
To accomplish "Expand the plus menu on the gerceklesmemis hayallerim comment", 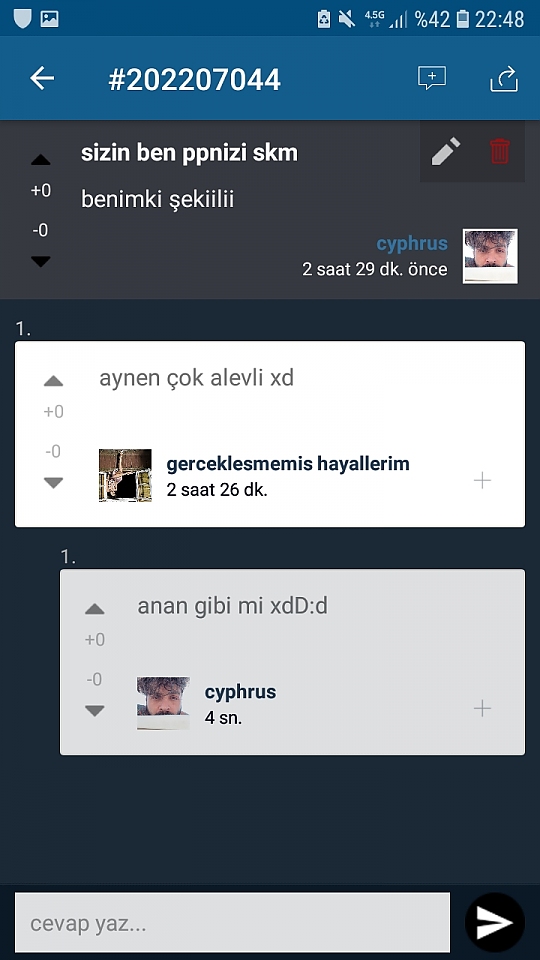I will (x=482, y=481).
